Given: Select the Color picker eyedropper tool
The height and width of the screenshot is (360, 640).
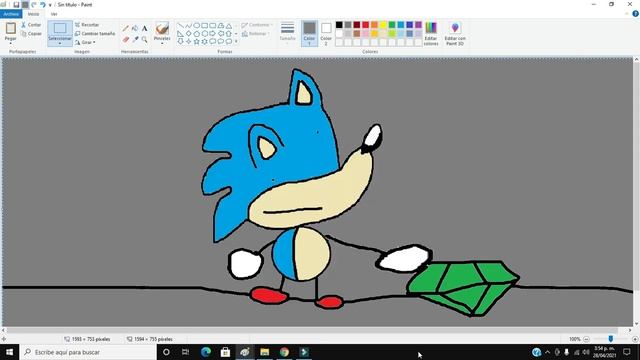Looking at the screenshot, I should coord(135,40).
